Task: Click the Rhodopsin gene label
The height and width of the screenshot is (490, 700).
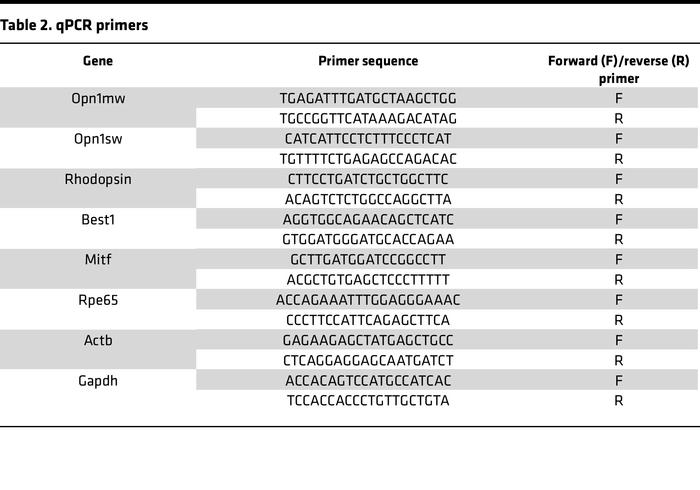Action: coord(97,178)
